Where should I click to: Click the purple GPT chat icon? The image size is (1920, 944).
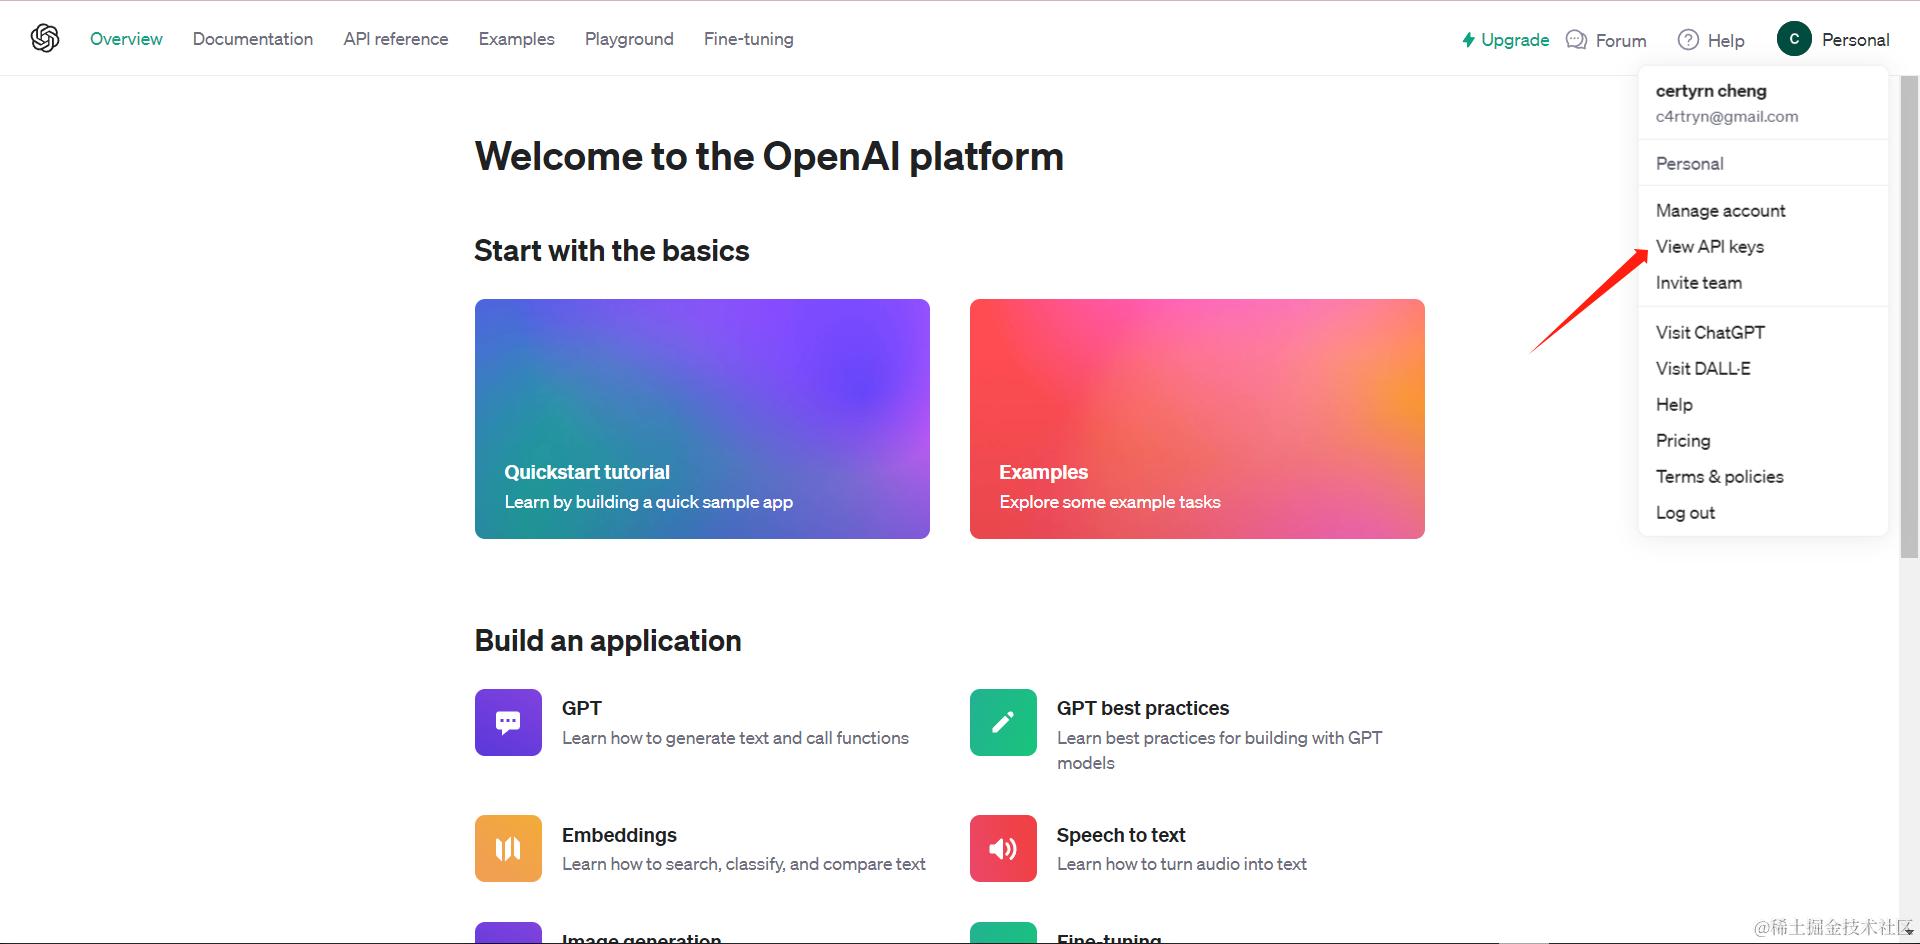click(508, 722)
